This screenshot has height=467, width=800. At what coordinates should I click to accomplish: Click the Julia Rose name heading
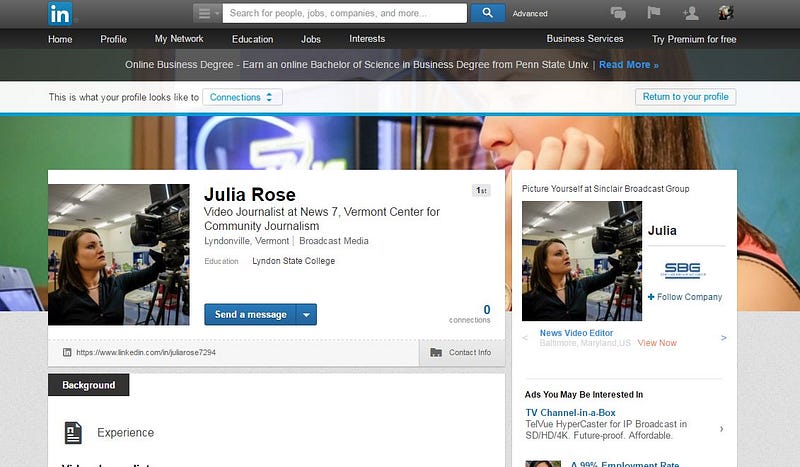[249, 194]
